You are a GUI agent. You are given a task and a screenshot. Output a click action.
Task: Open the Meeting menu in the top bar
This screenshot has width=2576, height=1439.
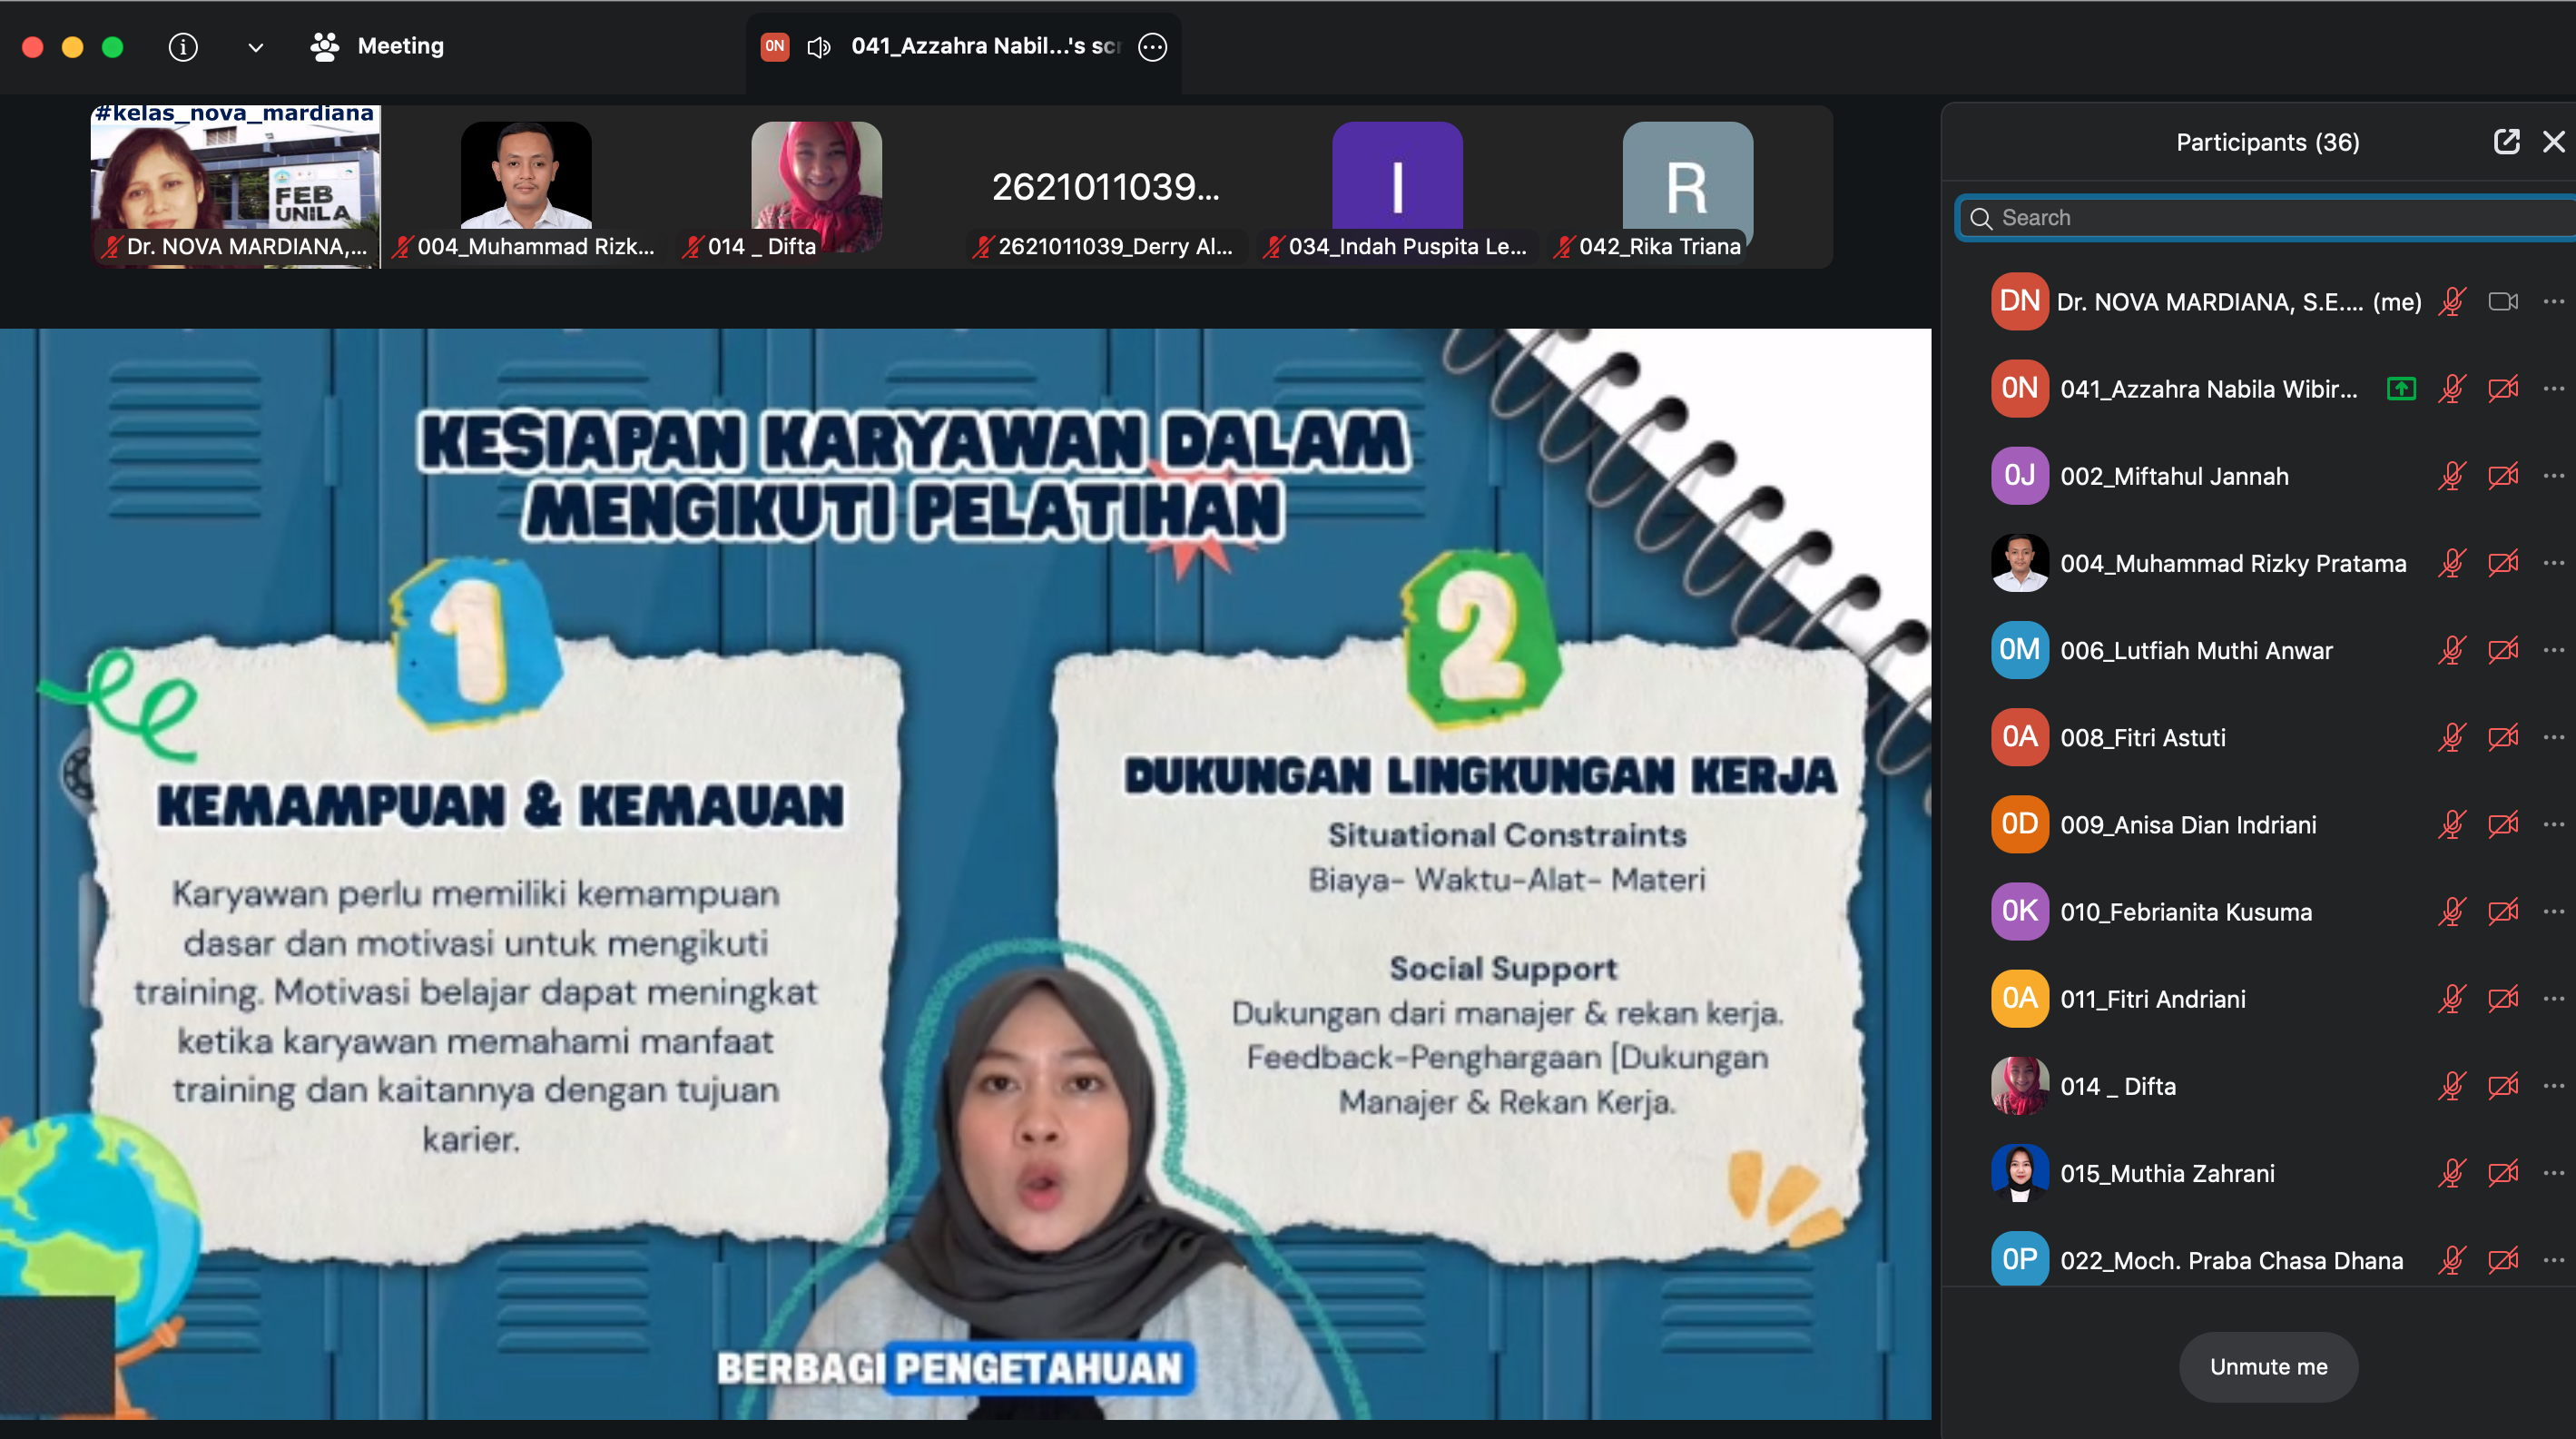tap(377, 46)
